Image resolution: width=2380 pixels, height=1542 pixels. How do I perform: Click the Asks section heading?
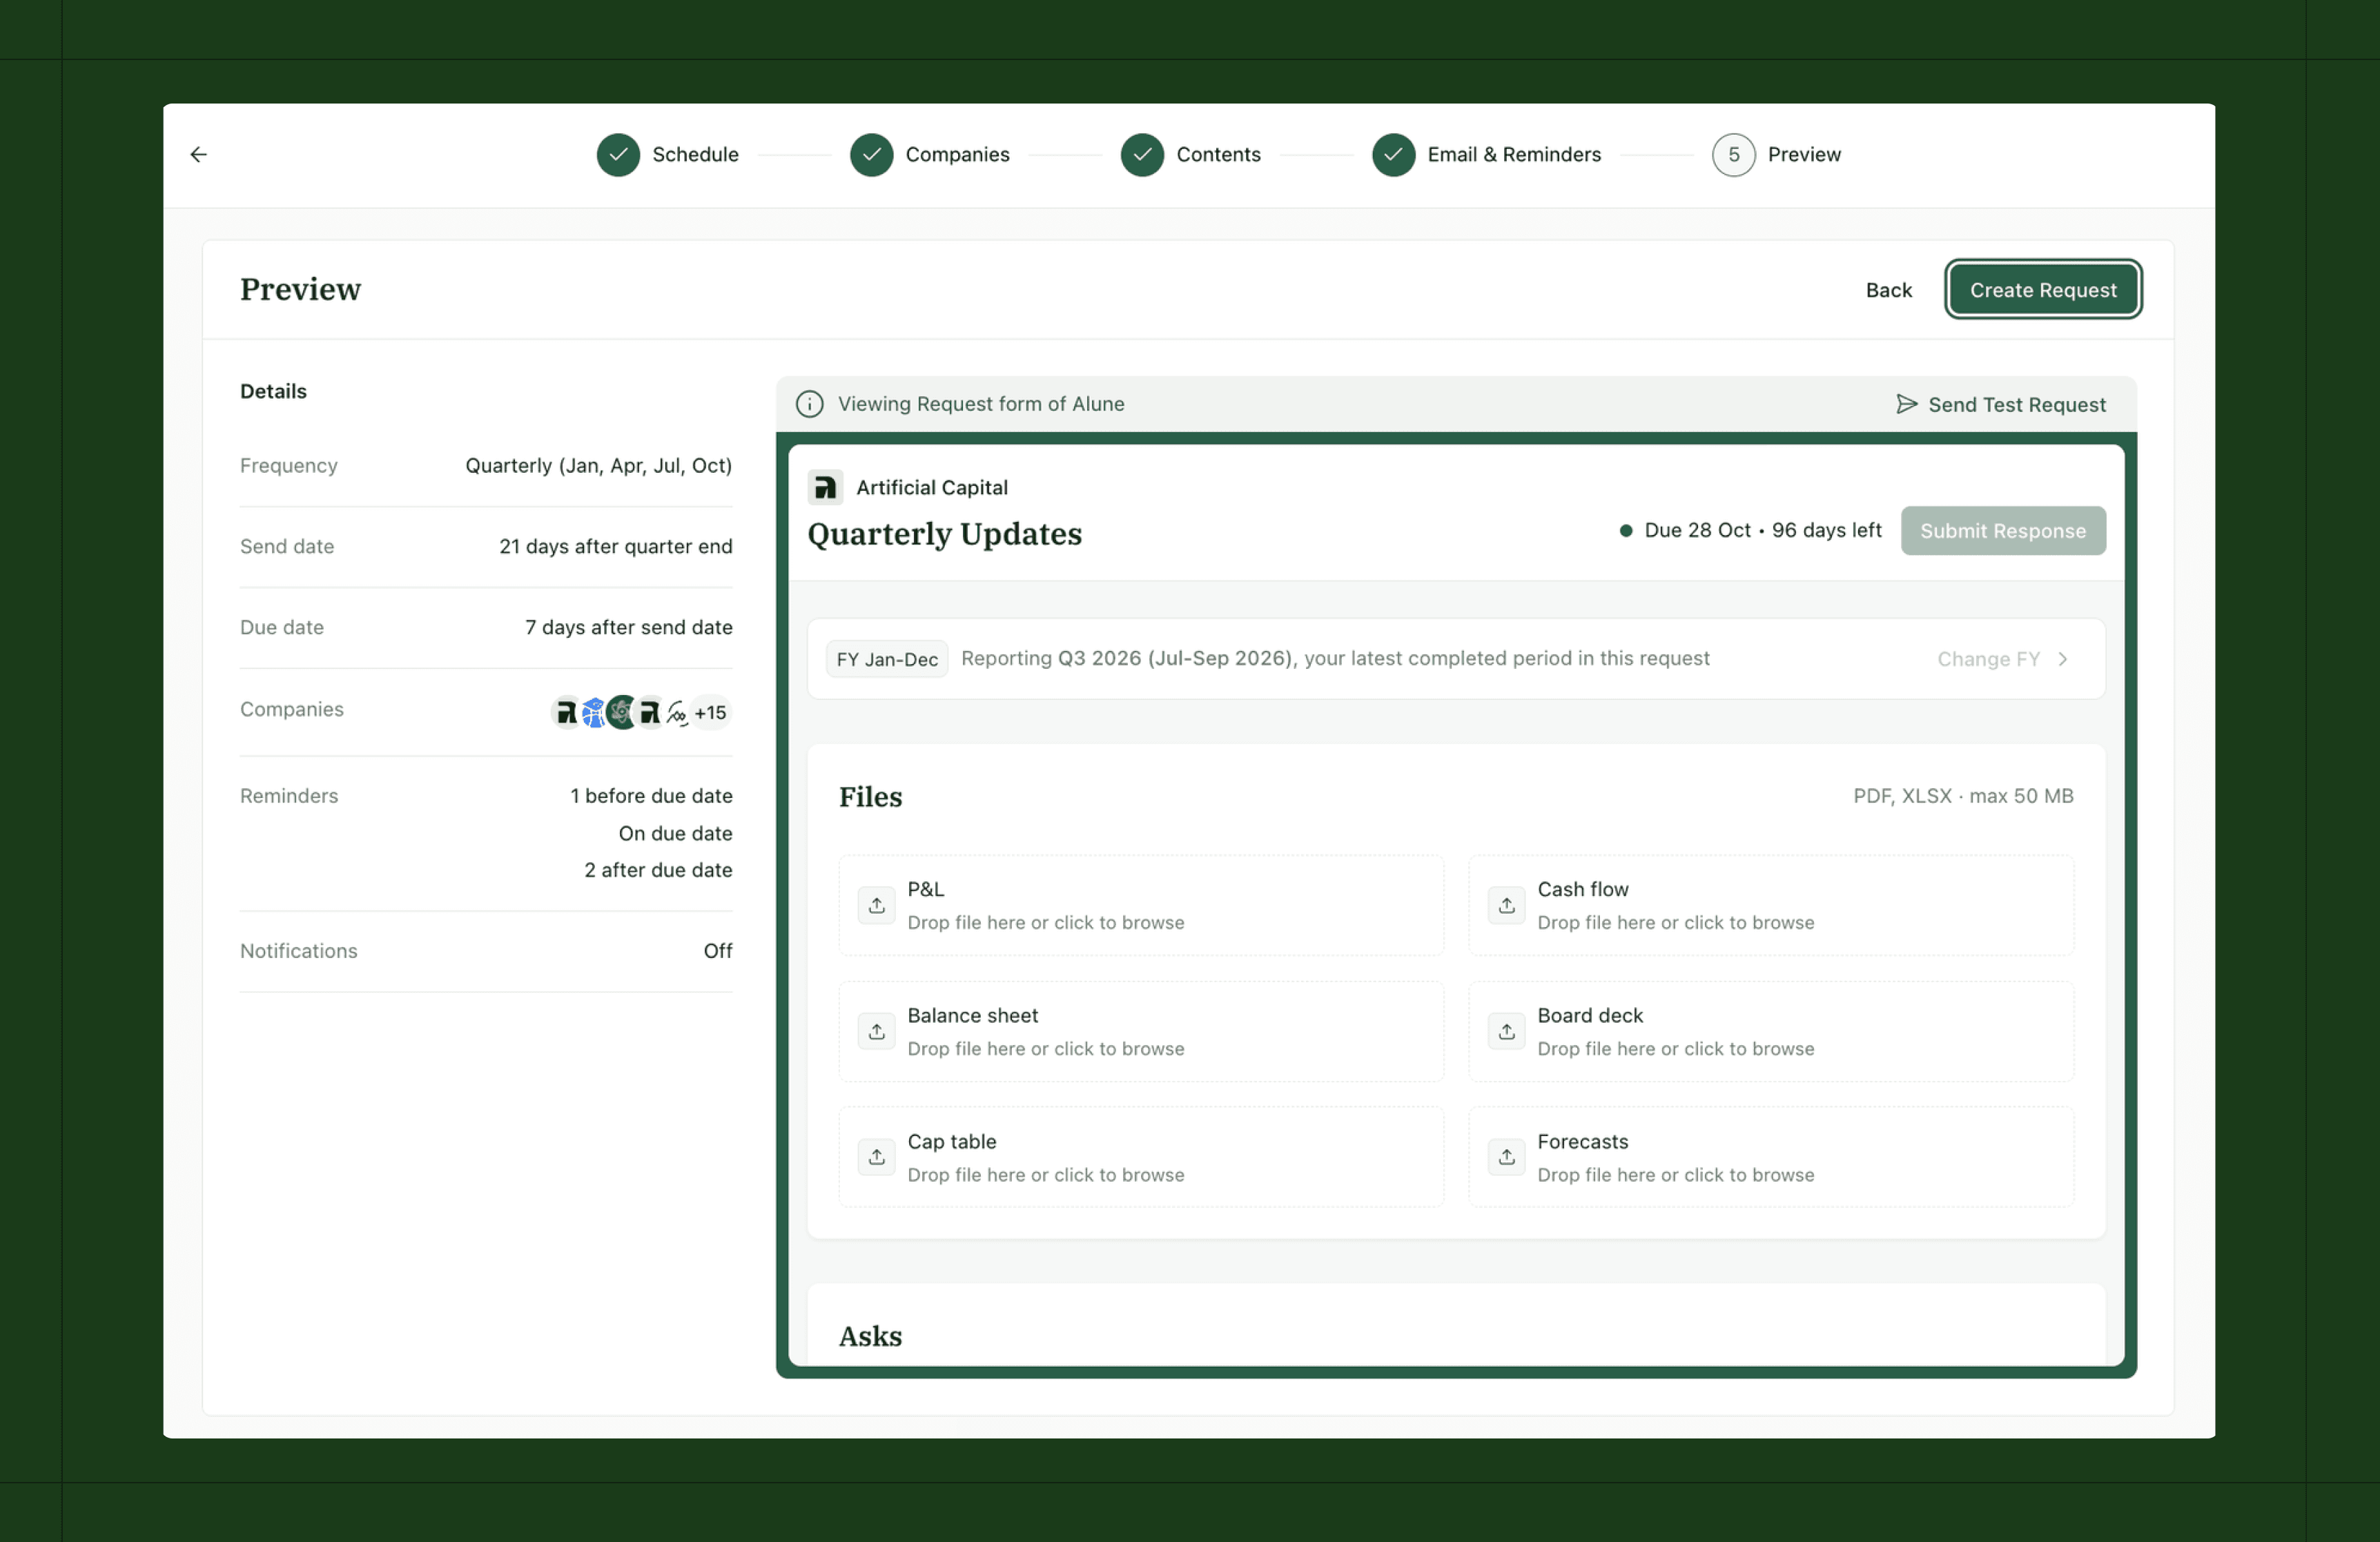point(870,1336)
